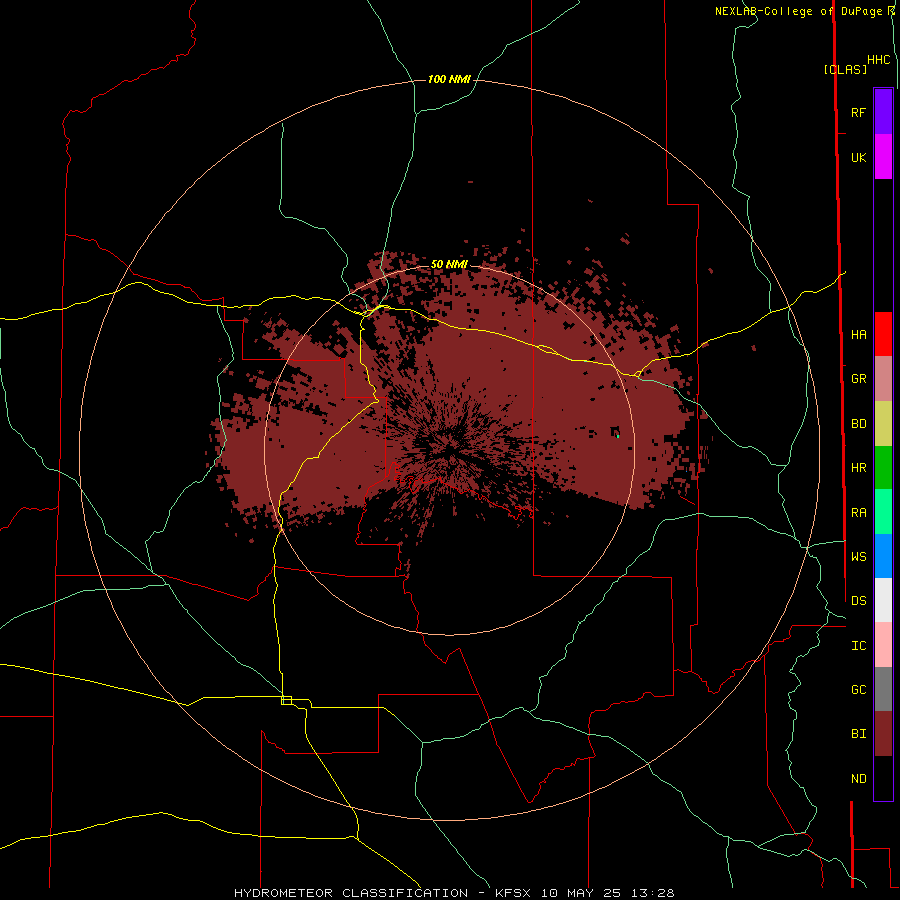900x900 pixels.
Task: Click the 50 NMI range ring label
Action: (x=449, y=264)
